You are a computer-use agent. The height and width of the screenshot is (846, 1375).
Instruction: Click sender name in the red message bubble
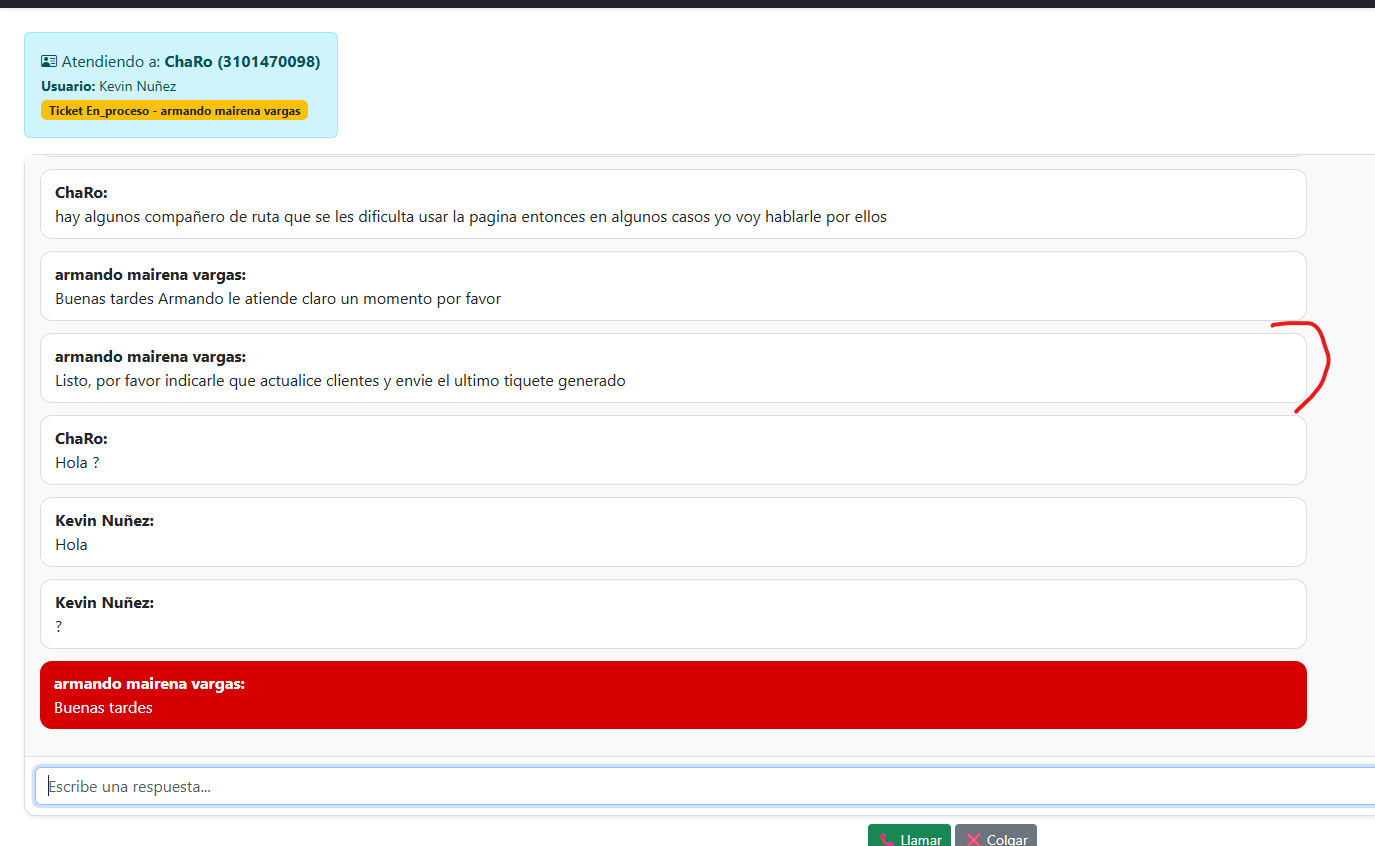click(x=149, y=684)
